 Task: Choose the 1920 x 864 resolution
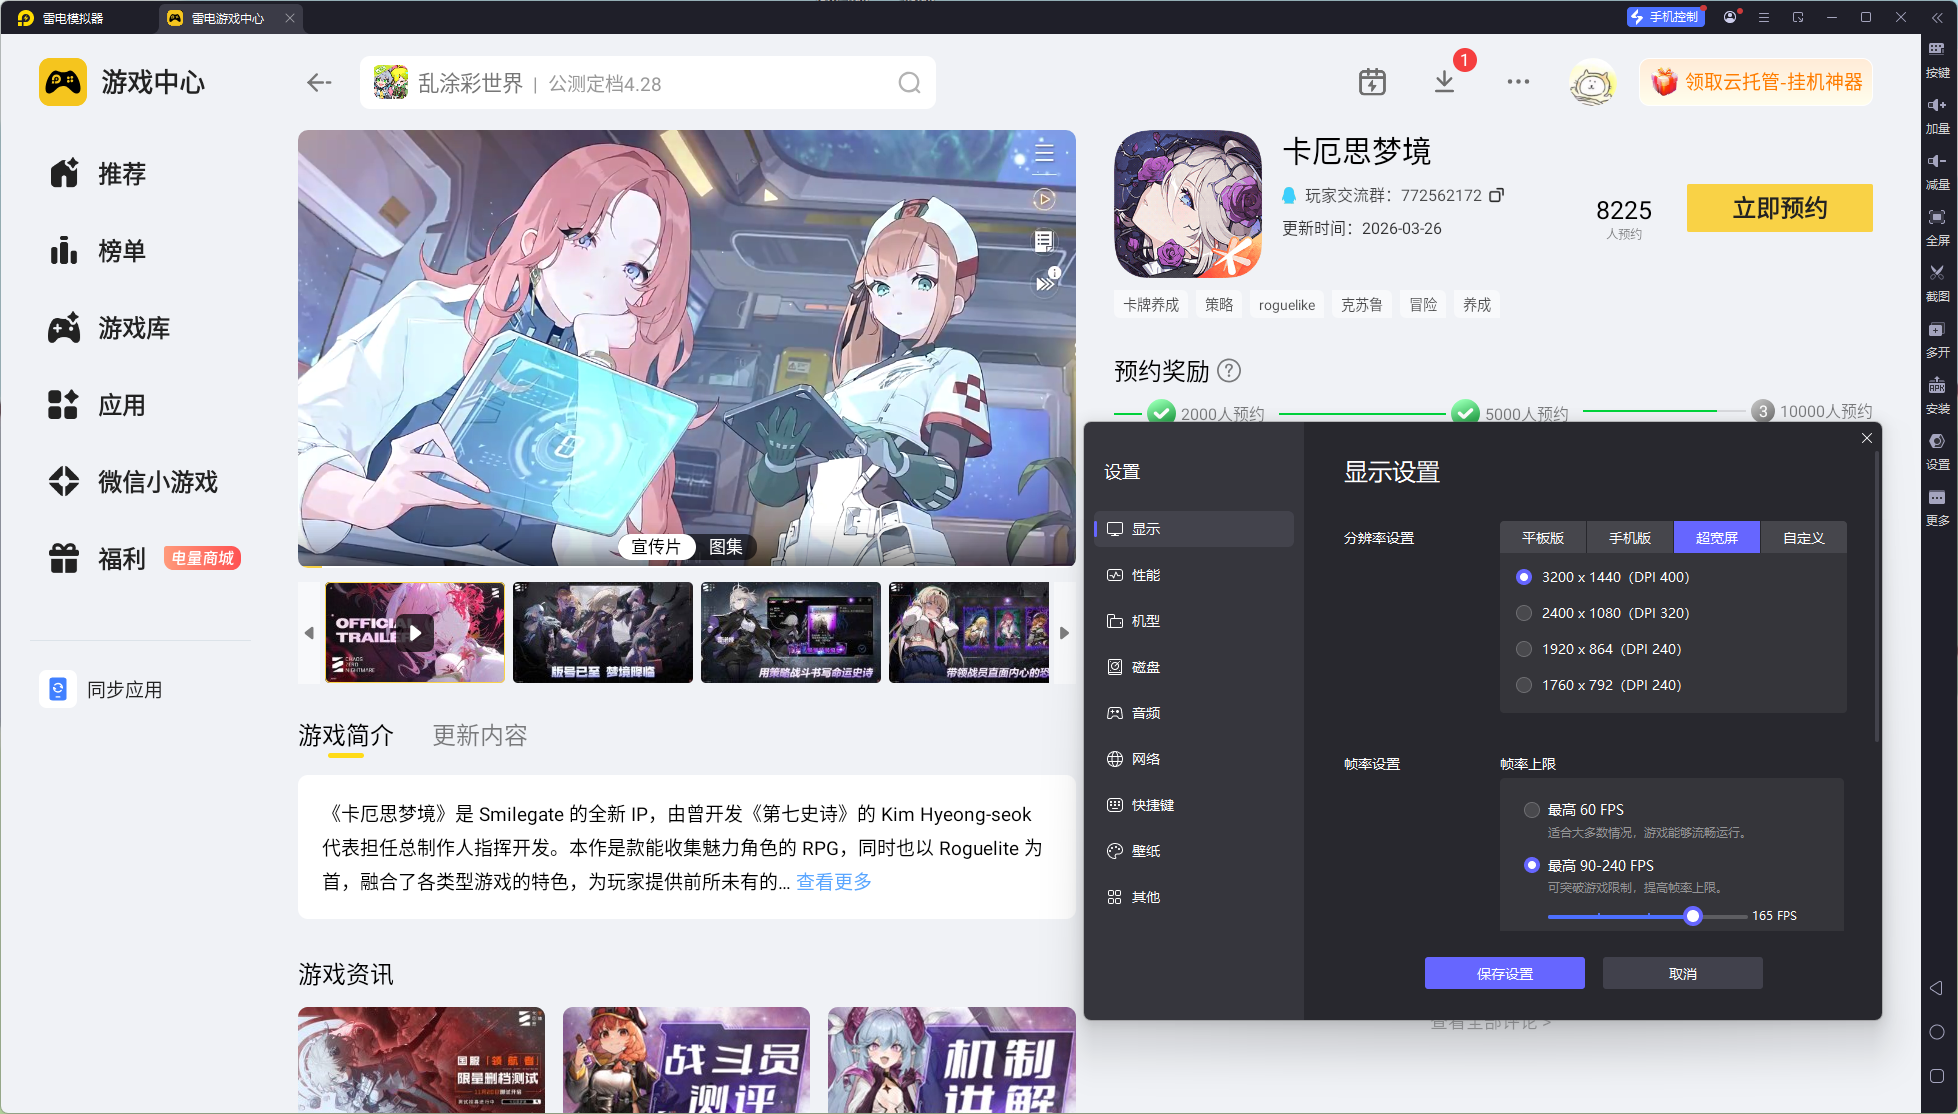[x=1524, y=649]
